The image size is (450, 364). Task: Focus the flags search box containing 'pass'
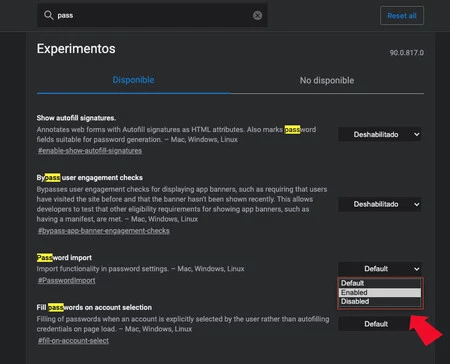(x=152, y=15)
